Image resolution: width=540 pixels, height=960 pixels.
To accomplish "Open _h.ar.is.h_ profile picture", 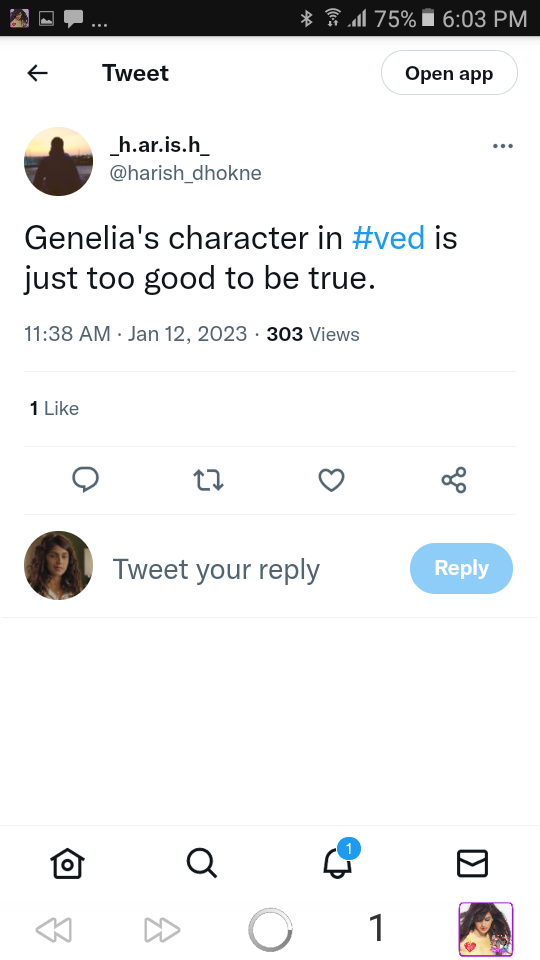I will pos(59,162).
